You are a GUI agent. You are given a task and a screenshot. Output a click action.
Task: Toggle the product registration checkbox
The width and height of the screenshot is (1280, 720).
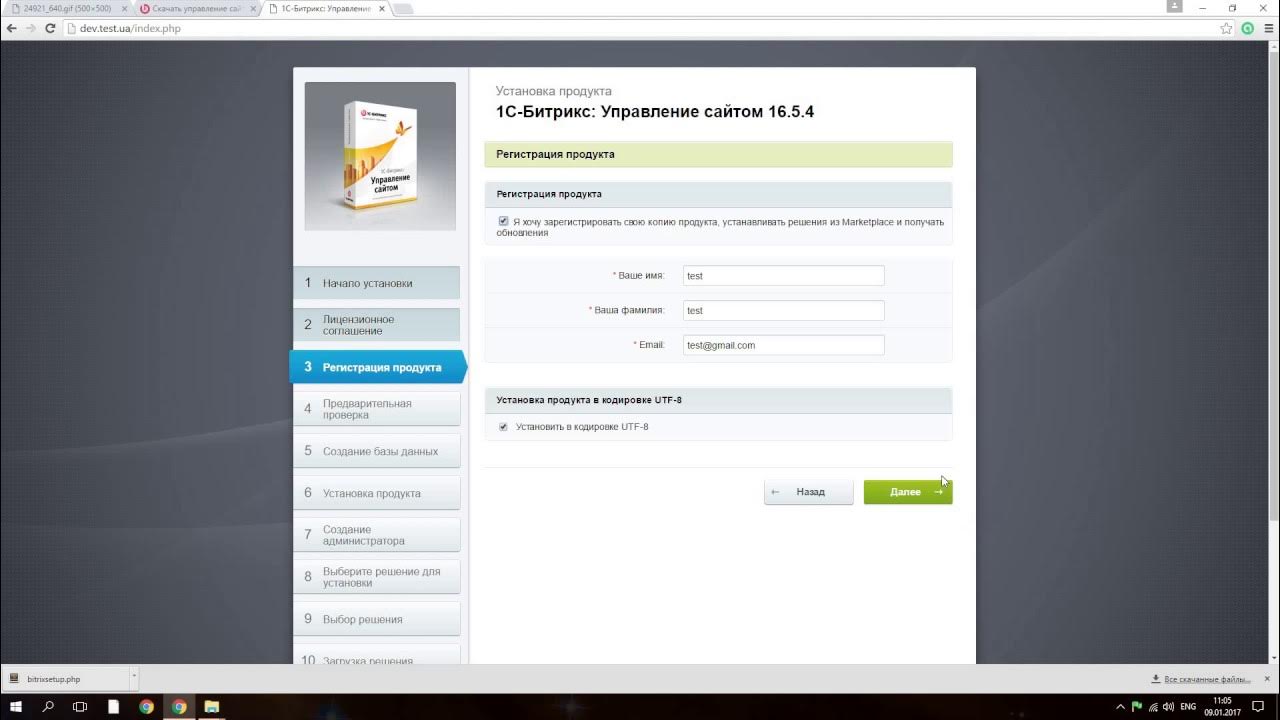(x=503, y=221)
